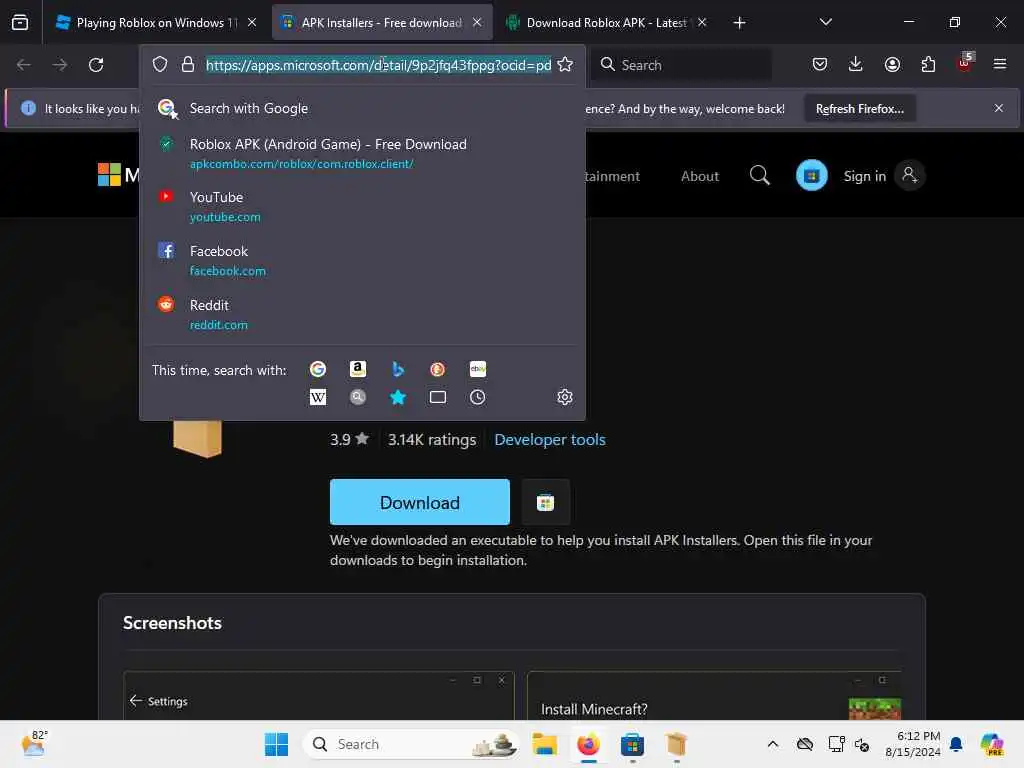Search this time with Bing icon
The image size is (1024, 768).
click(398, 370)
